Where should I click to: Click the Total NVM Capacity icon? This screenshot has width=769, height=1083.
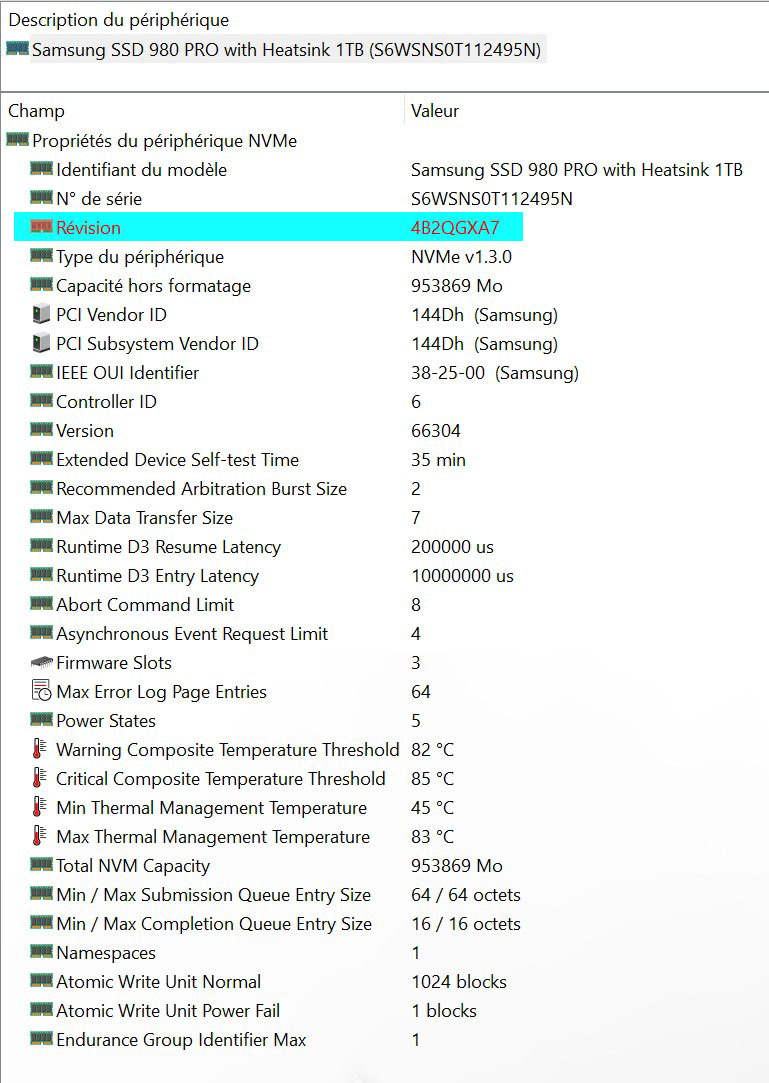click(x=41, y=865)
